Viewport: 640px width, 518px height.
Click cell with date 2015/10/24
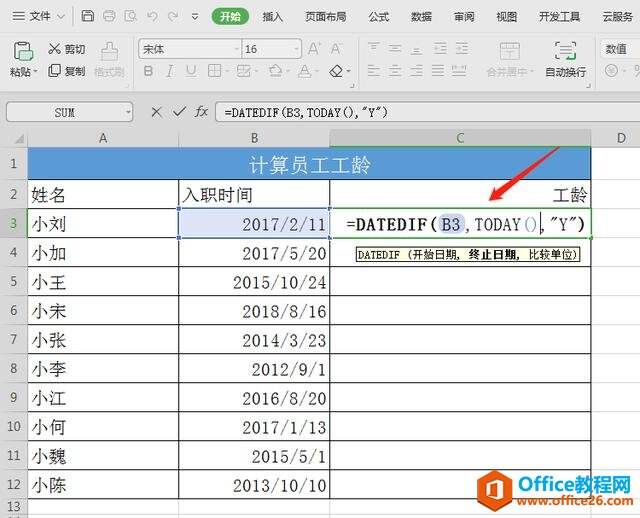click(x=254, y=281)
